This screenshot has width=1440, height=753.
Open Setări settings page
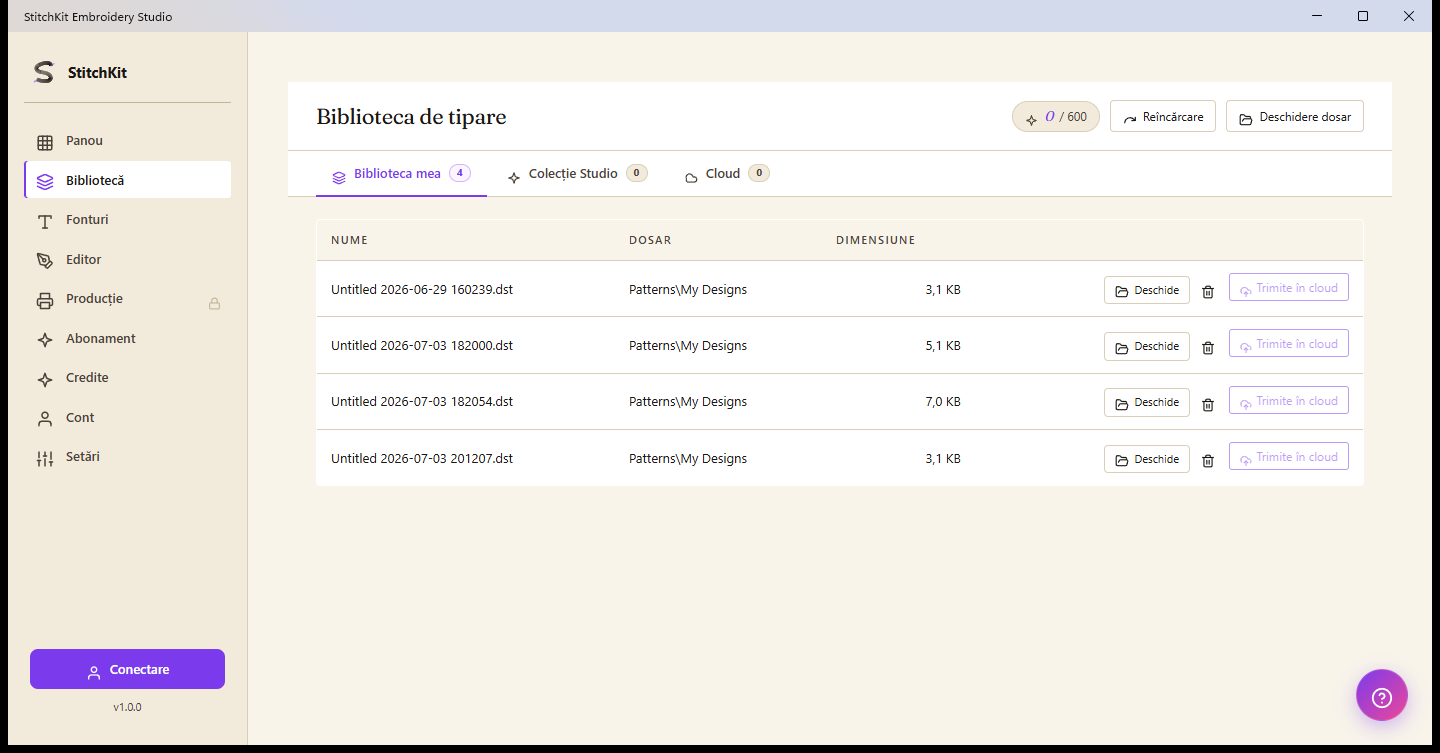click(127, 457)
